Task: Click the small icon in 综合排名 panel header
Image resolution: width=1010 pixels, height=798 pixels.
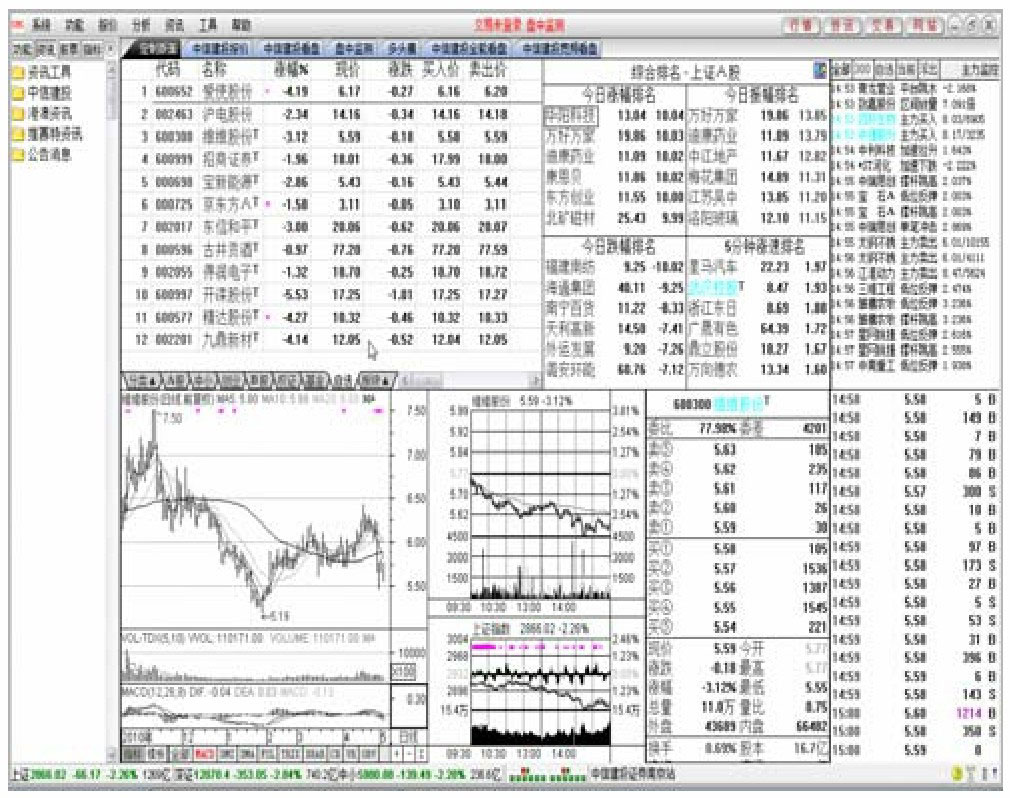Action: pyautogui.click(x=820, y=70)
